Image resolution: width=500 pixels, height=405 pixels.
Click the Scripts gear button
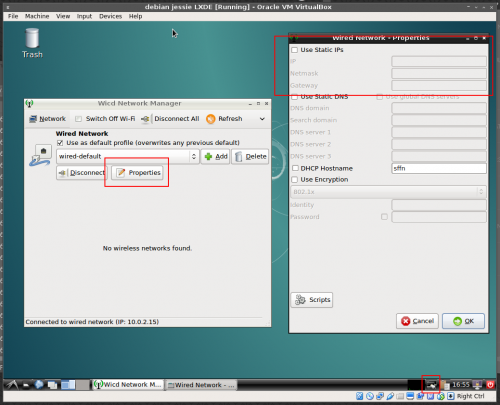pos(312,300)
